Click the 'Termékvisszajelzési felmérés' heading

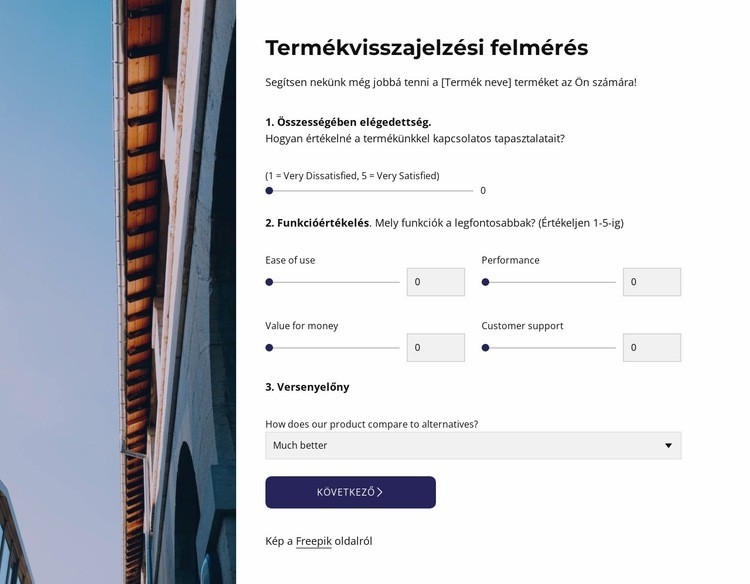click(426, 48)
